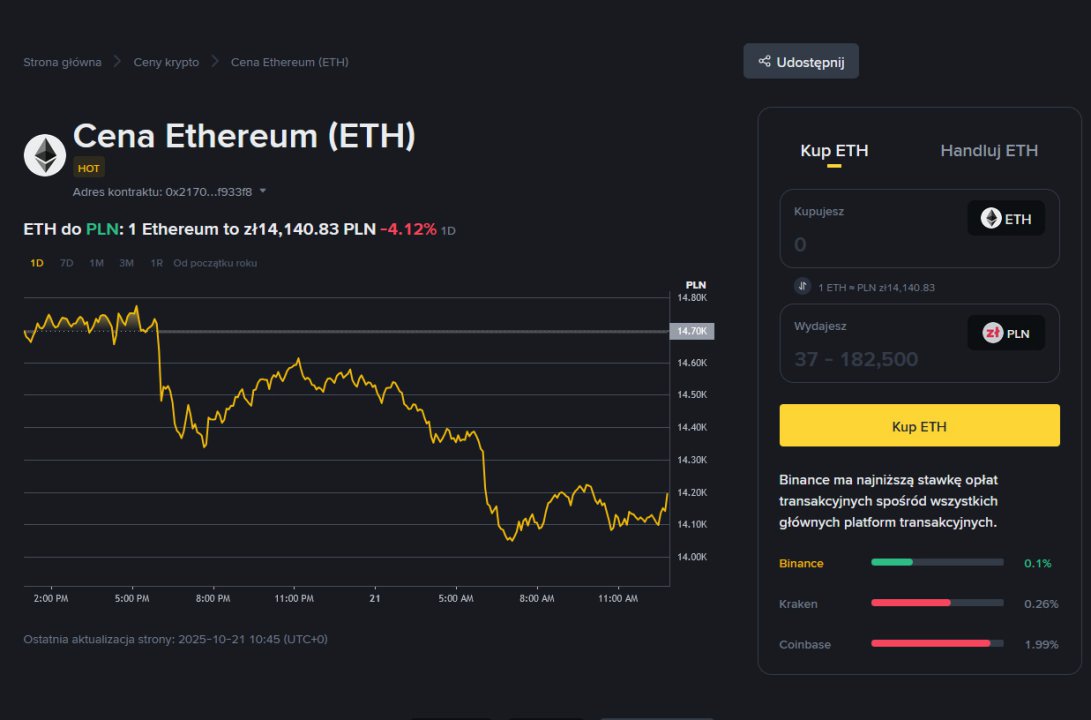The height and width of the screenshot is (720, 1091).
Task: Select the 'Od początku roku' range
Action: pos(215,263)
